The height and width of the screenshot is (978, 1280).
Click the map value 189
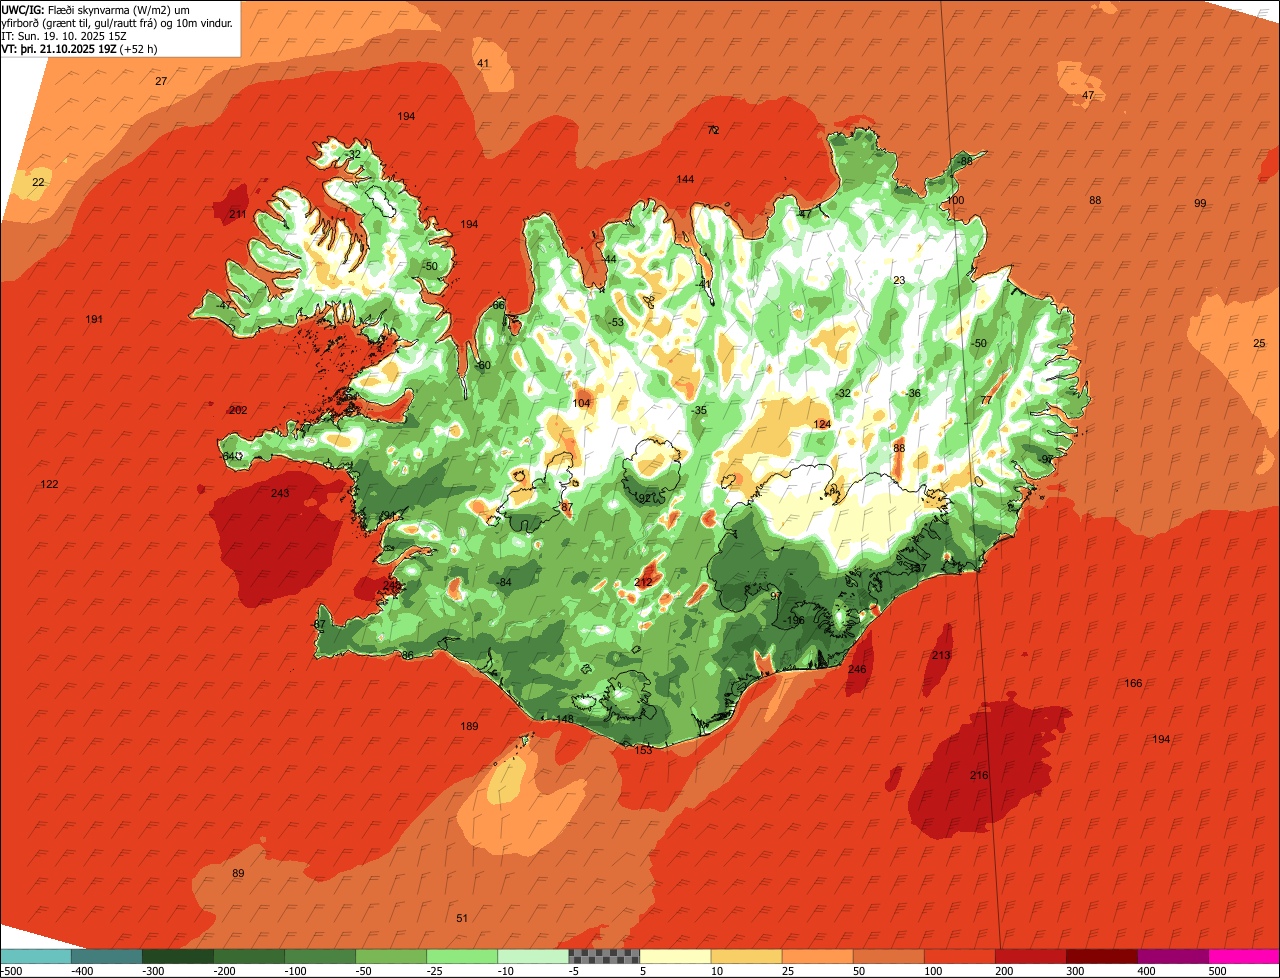tap(469, 726)
